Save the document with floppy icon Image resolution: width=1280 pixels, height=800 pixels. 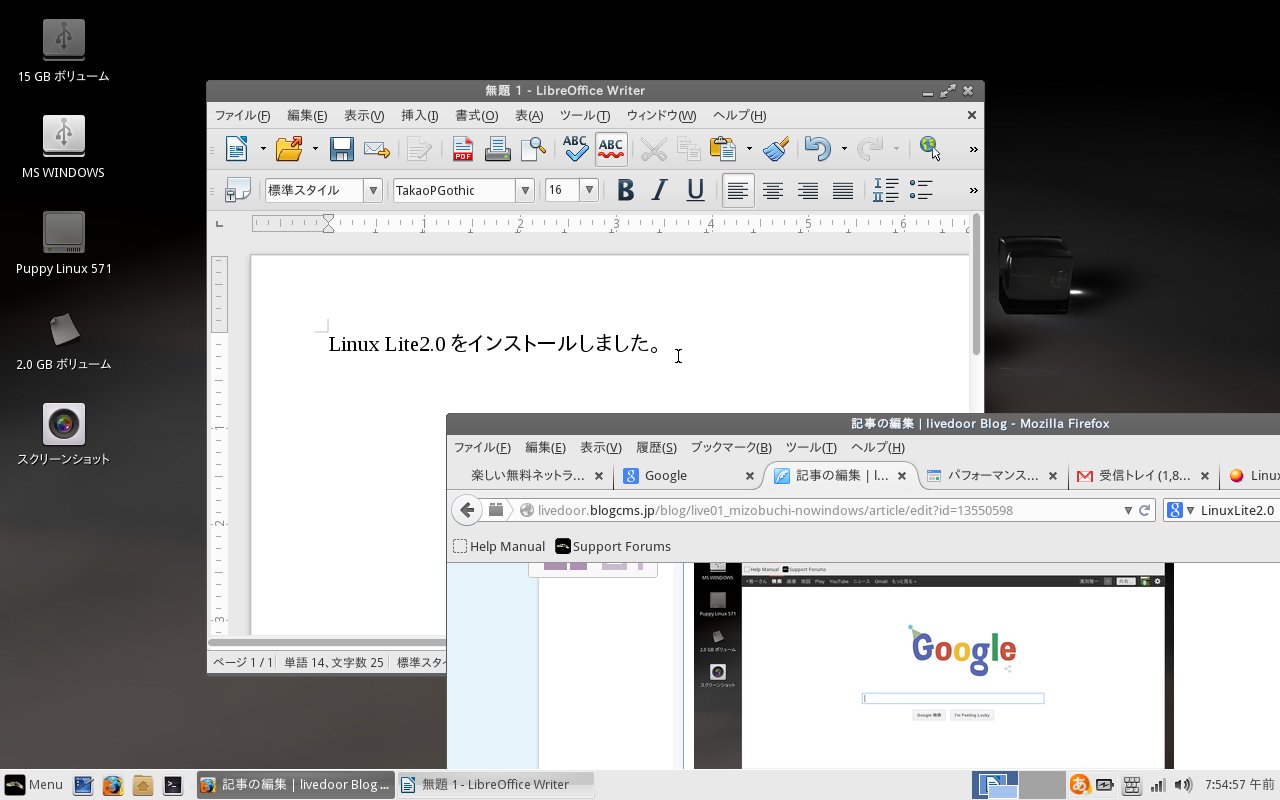pos(342,149)
